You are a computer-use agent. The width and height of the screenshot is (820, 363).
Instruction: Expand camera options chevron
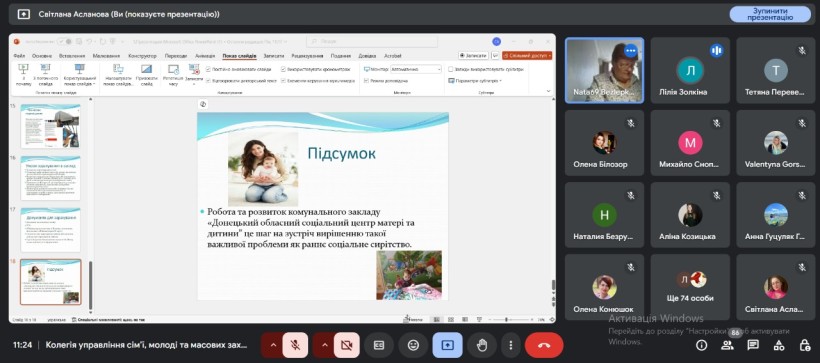click(x=324, y=345)
